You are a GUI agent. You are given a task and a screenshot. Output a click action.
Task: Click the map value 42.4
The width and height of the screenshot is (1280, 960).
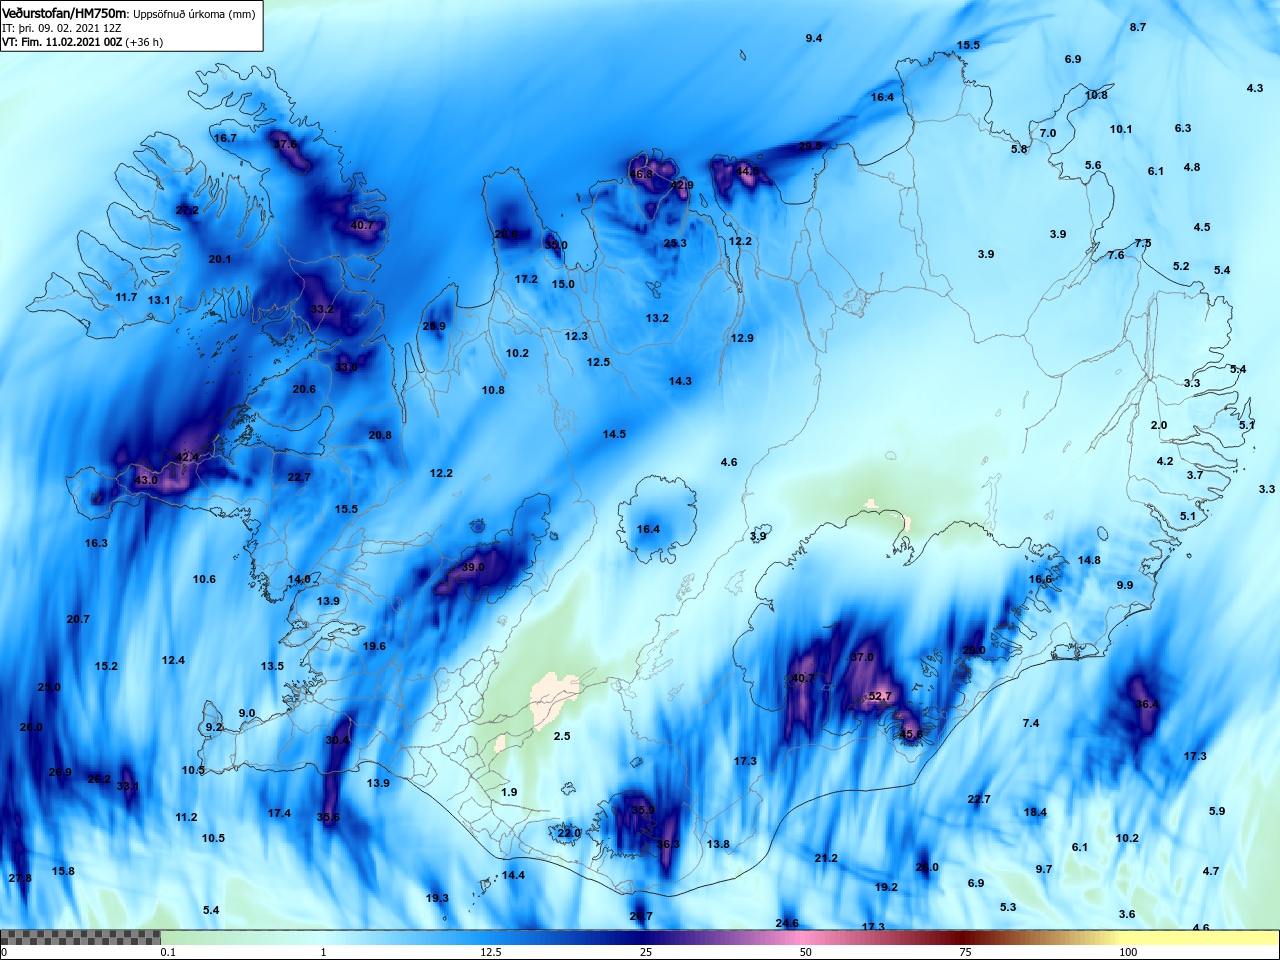click(x=187, y=457)
